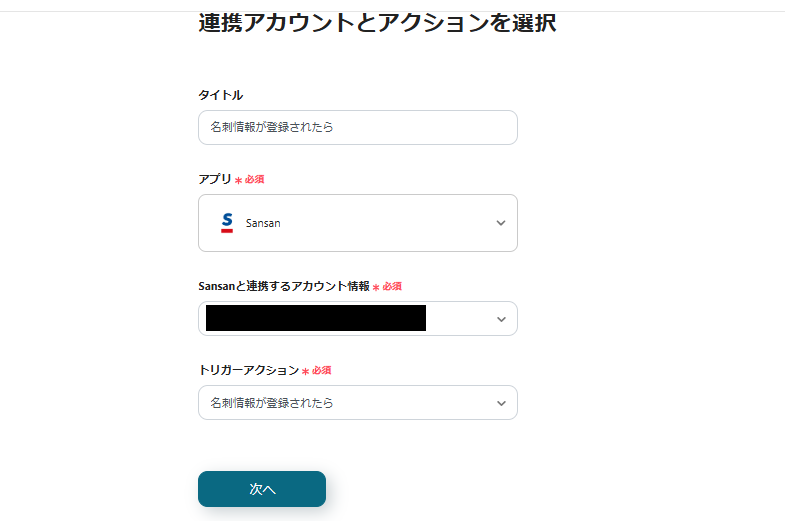Click the Sansan text in the app selector

coord(263,223)
